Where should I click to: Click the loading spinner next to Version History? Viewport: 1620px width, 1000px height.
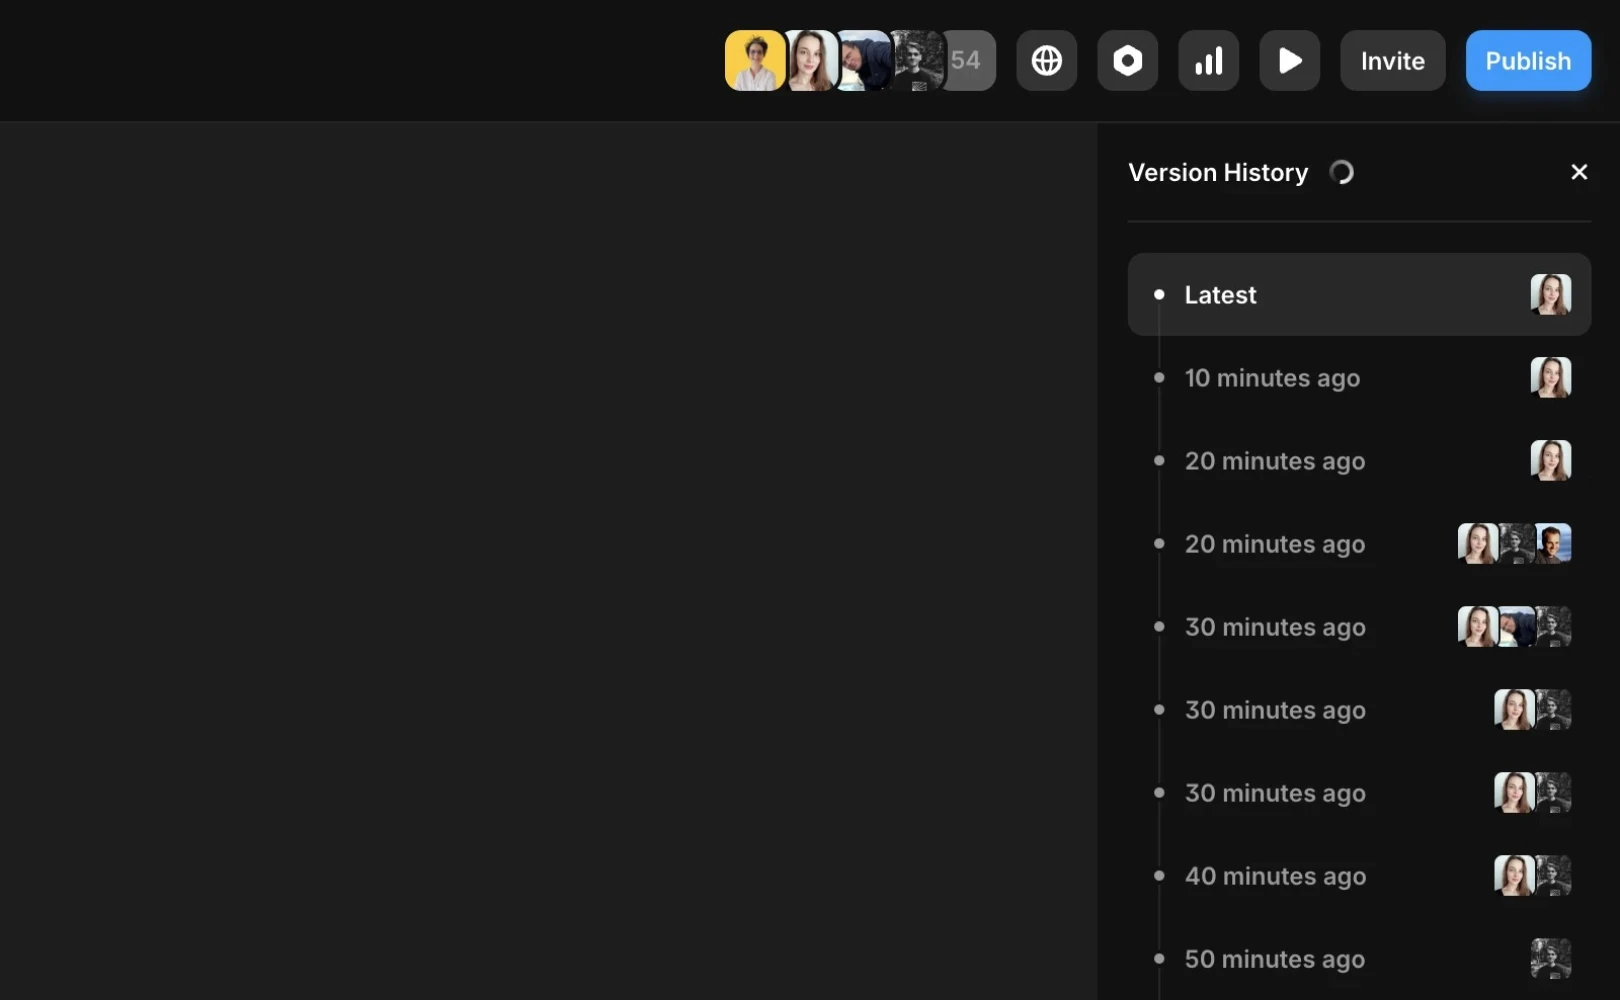tap(1341, 172)
